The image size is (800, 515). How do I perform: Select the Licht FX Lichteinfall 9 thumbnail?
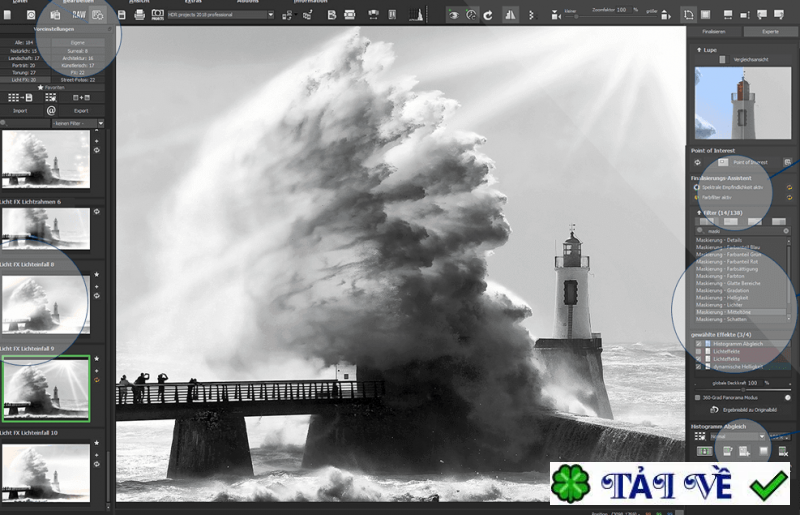[x=46, y=389]
